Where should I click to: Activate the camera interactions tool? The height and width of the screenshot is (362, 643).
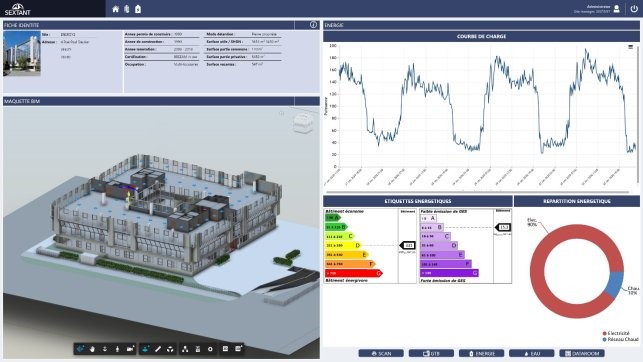[x=130, y=349]
